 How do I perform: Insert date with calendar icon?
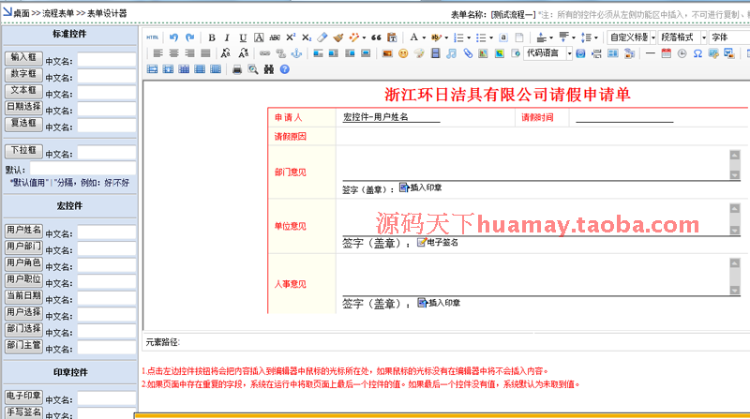[666, 53]
